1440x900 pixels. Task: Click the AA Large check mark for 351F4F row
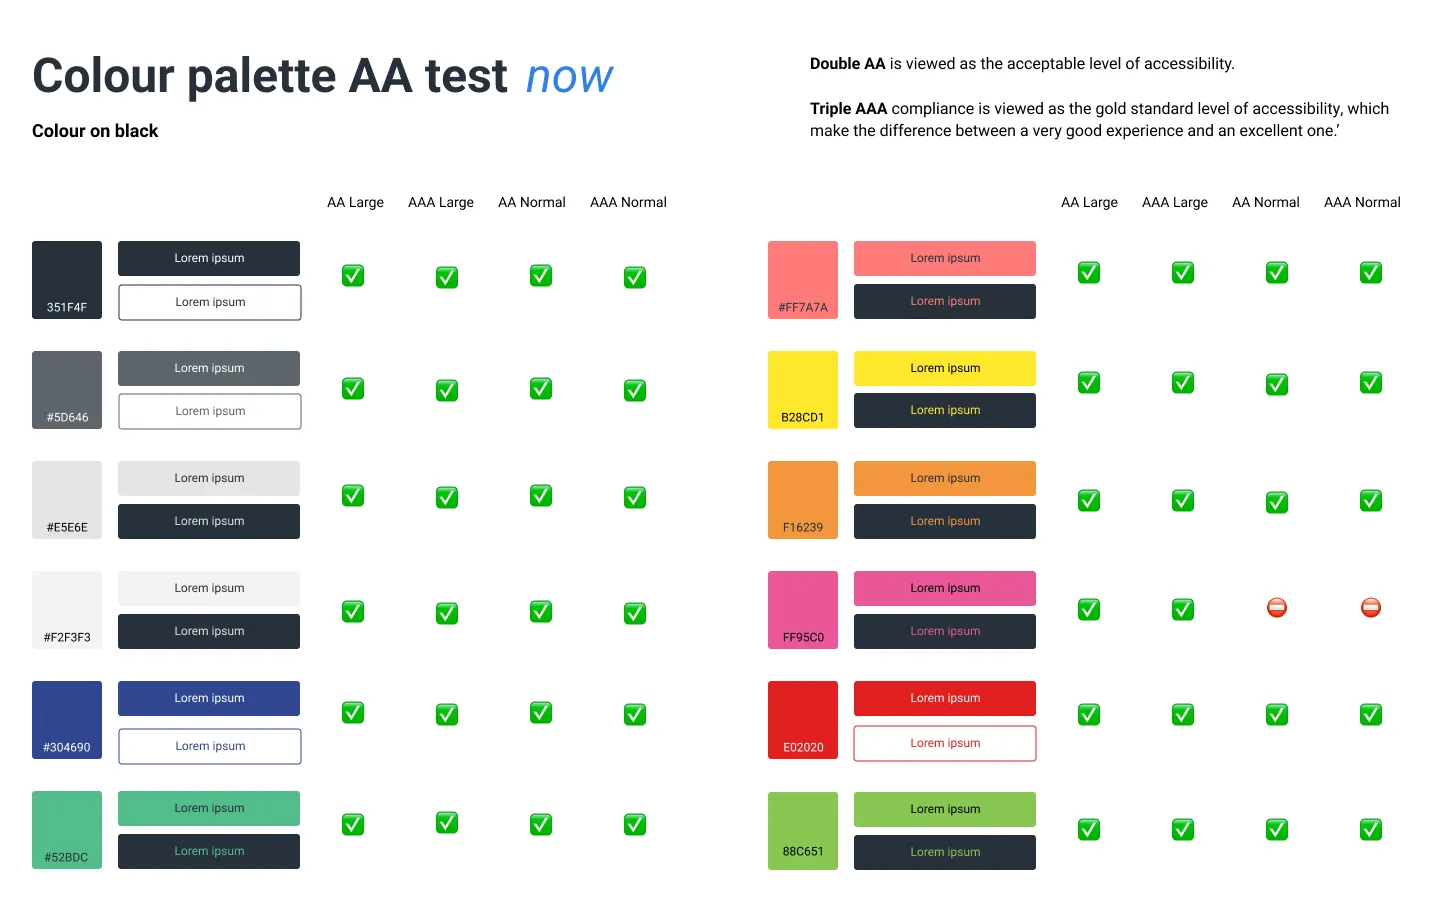[353, 275]
